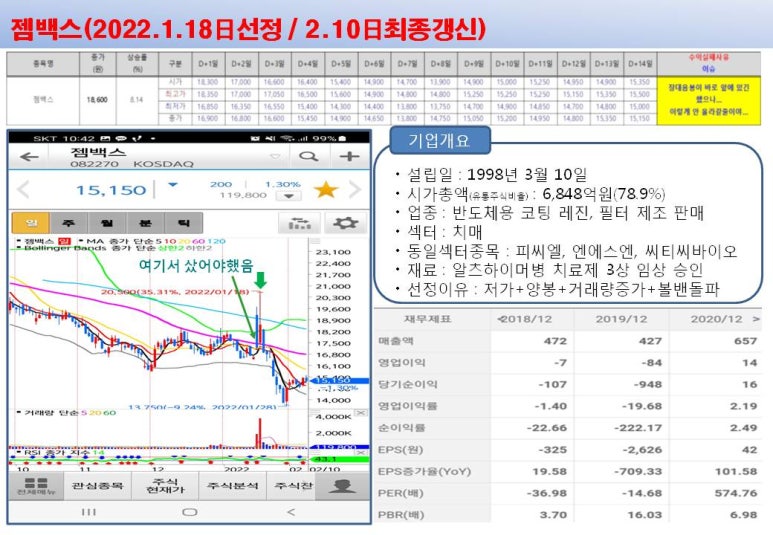Click the 젬백스 일 chart legend
The image size is (773, 535).
(43, 241)
